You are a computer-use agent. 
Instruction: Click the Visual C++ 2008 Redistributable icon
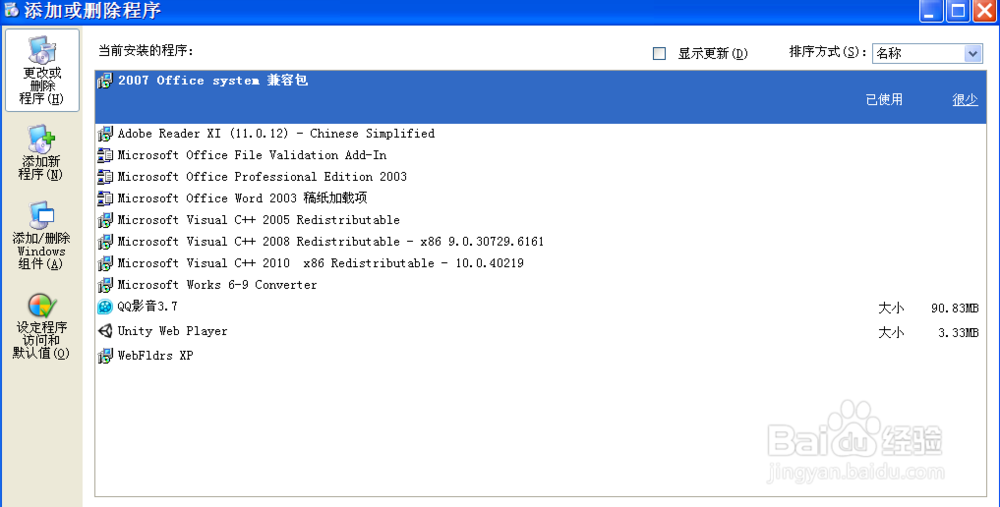click(x=105, y=242)
